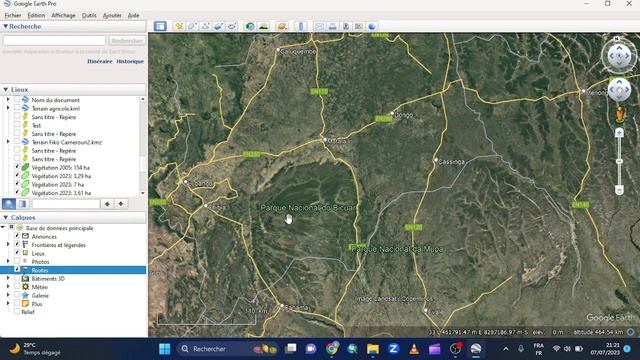Open the Affichage menu
This screenshot has width=640, height=360.
[63, 15]
